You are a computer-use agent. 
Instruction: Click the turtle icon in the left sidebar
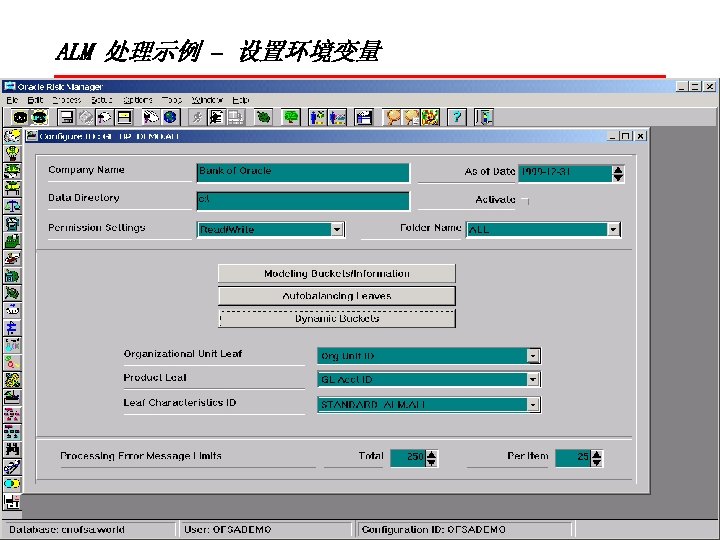12,293
